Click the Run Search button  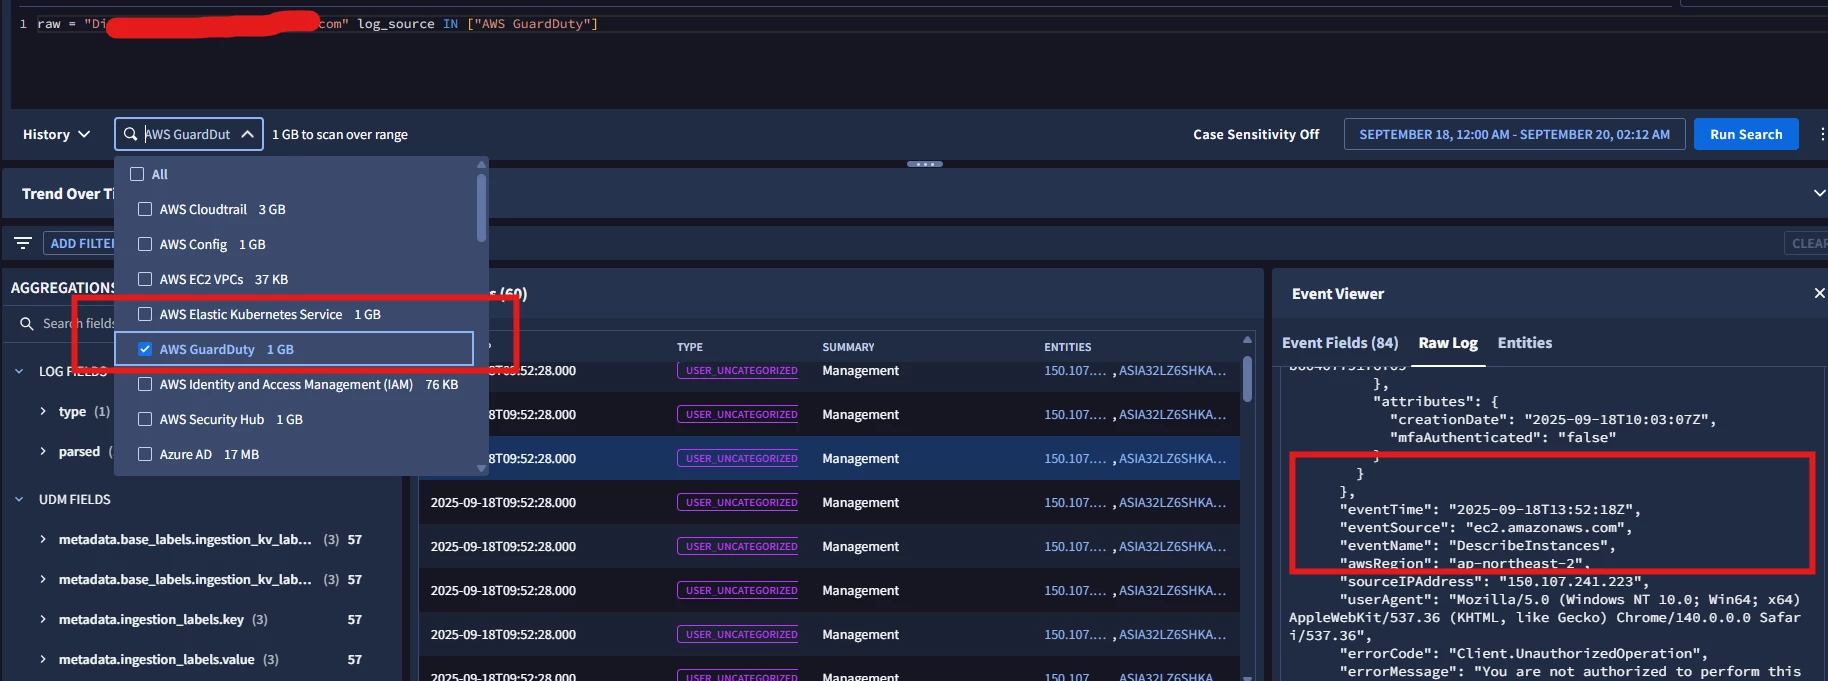[1746, 134]
